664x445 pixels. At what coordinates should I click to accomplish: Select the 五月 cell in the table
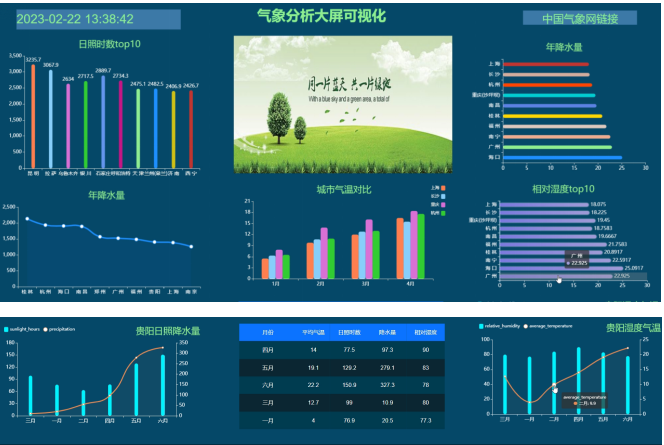point(268,368)
